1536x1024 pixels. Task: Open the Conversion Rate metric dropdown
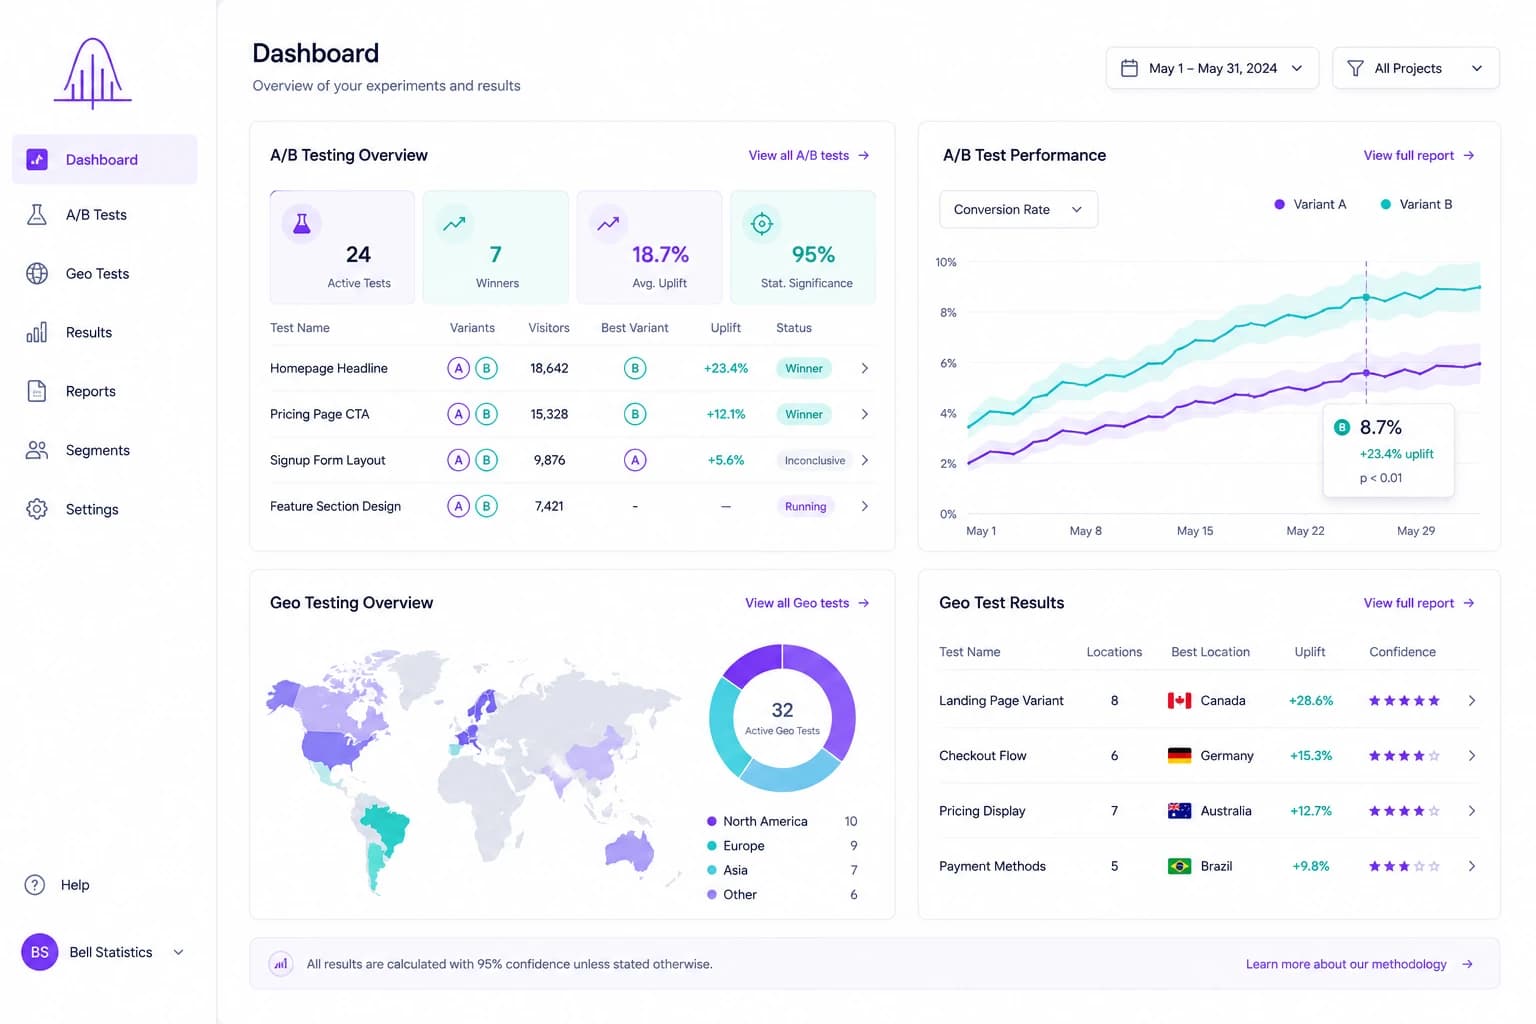click(x=1018, y=209)
